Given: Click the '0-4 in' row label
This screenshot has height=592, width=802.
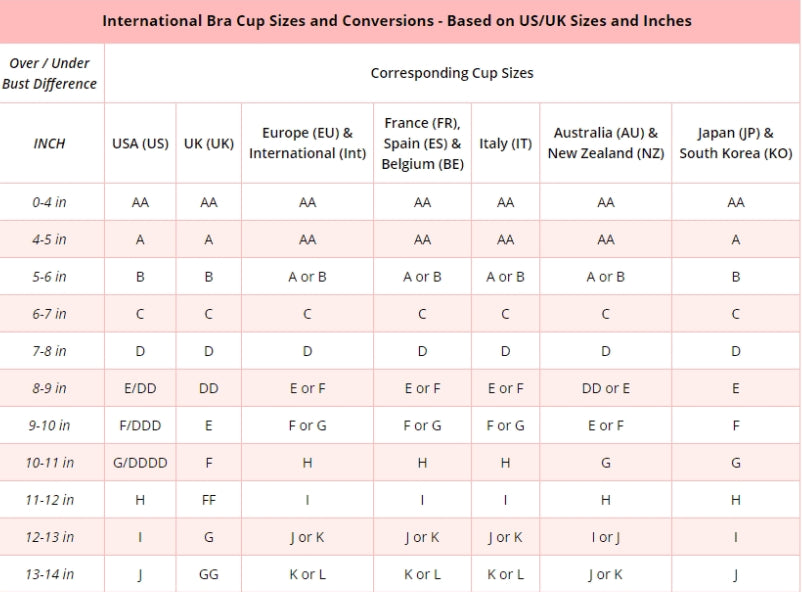Looking at the screenshot, I should coord(50,202).
